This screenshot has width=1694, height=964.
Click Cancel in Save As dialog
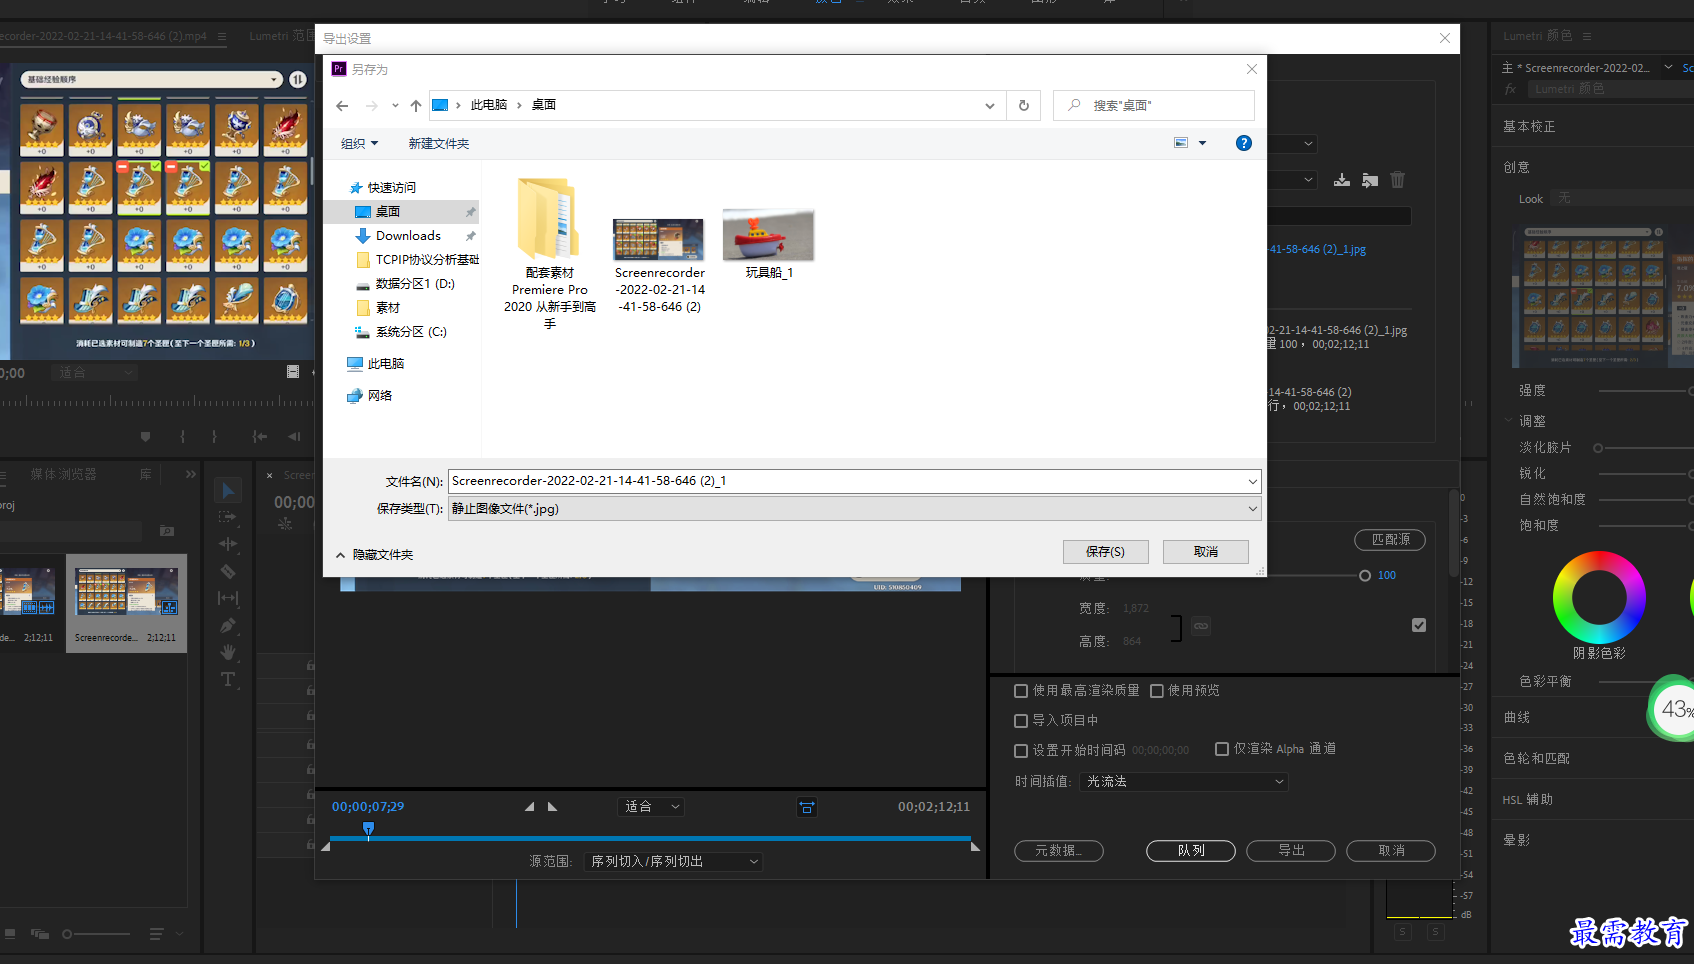tap(1206, 552)
